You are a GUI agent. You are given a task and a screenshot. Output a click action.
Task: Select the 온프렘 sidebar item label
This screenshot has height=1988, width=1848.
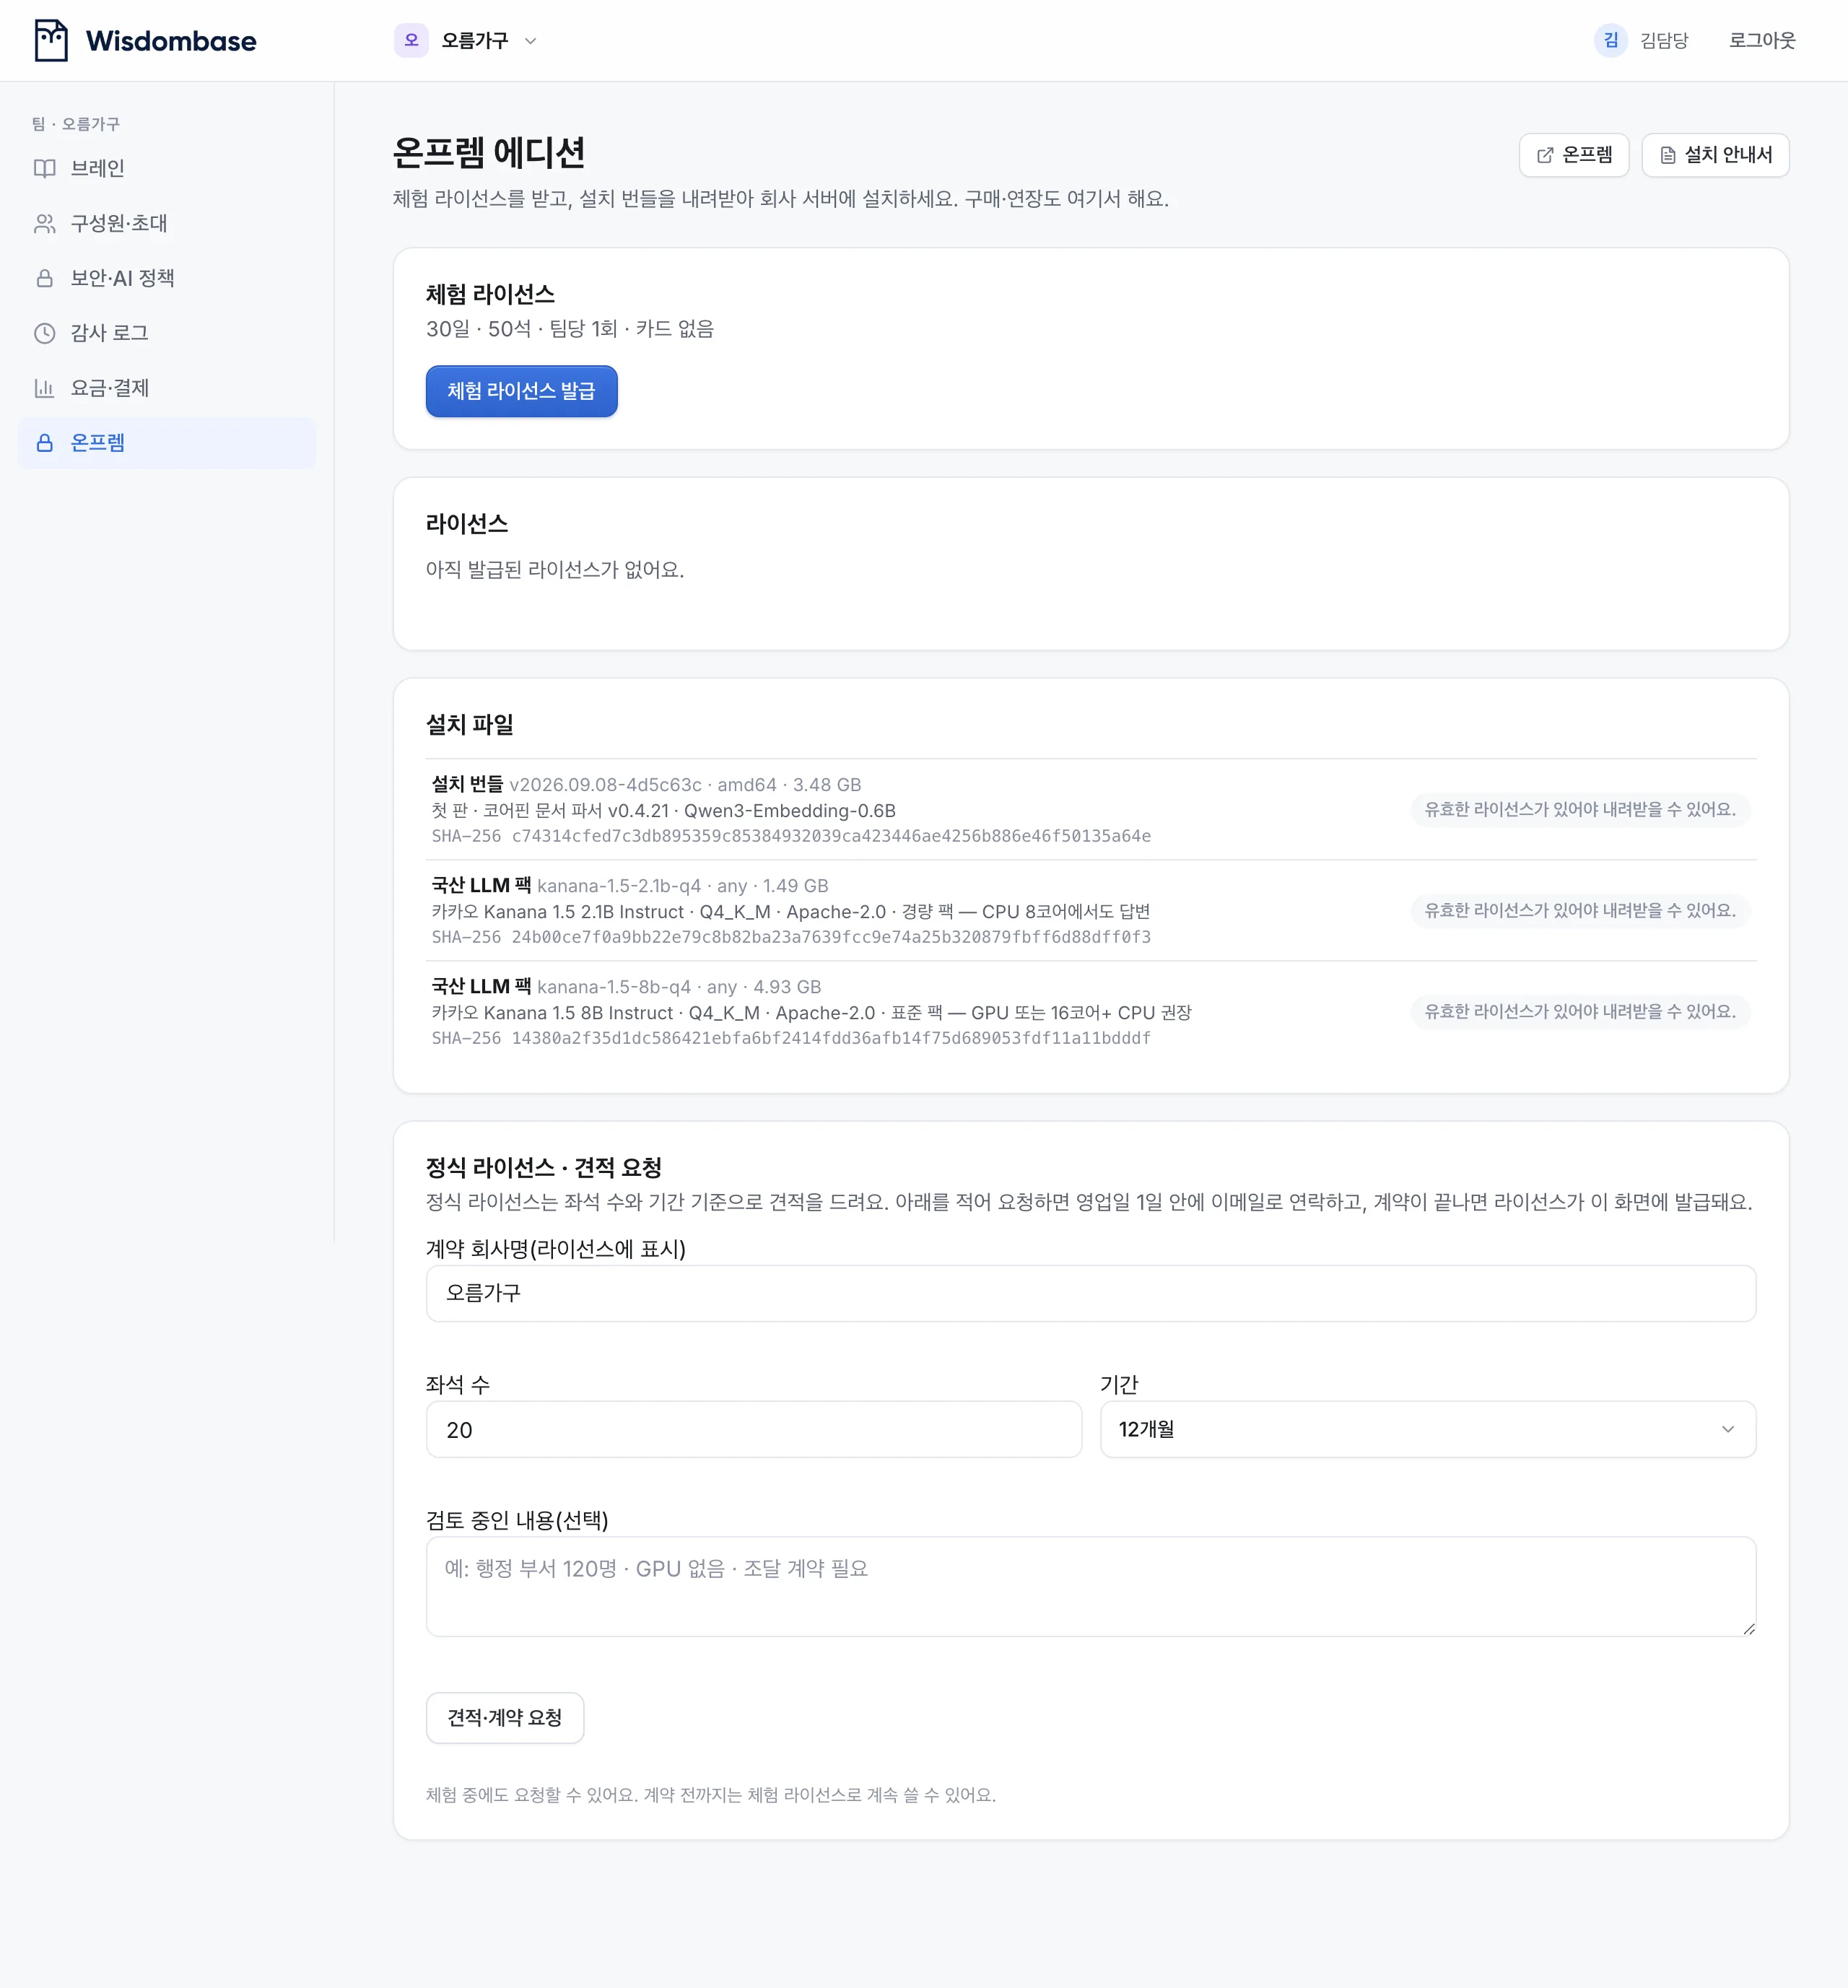pos(98,444)
